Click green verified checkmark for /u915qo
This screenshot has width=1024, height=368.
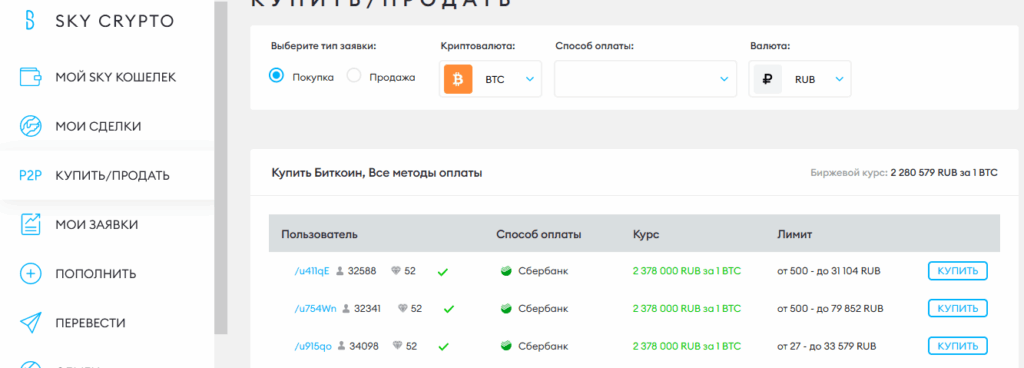coord(443,346)
